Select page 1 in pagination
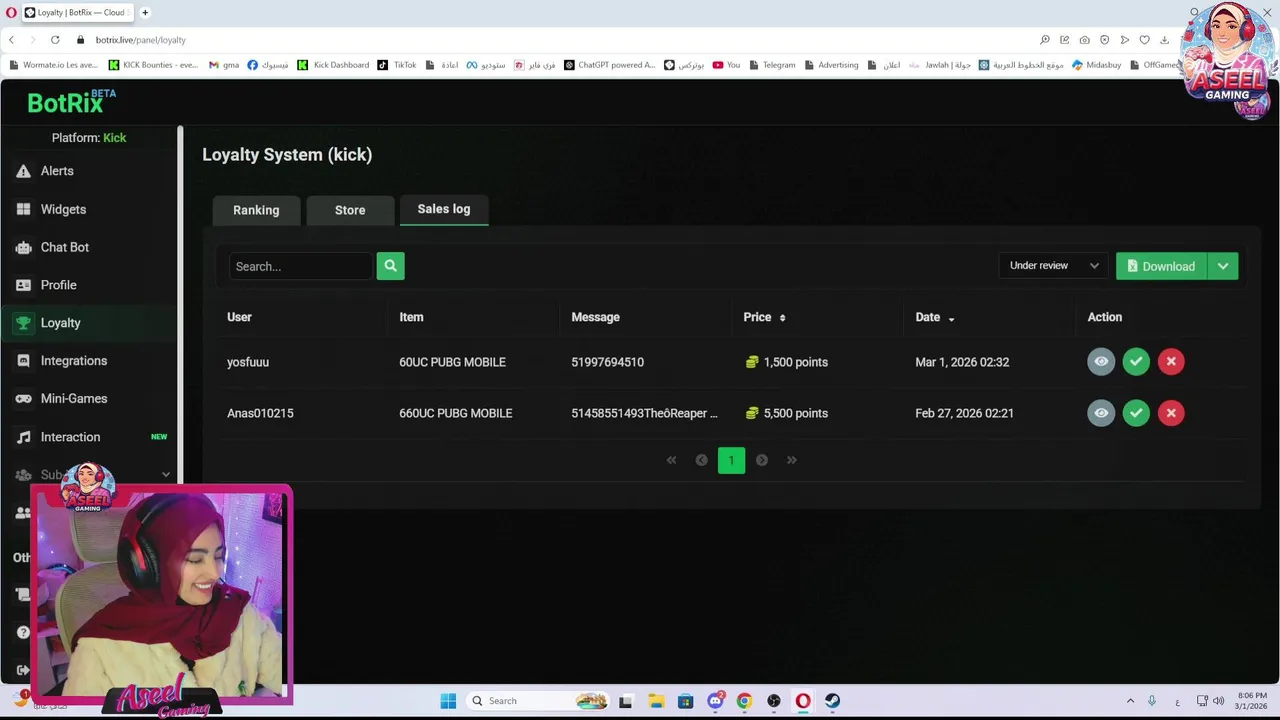Screen dimensions: 1280x720 pos(731,460)
